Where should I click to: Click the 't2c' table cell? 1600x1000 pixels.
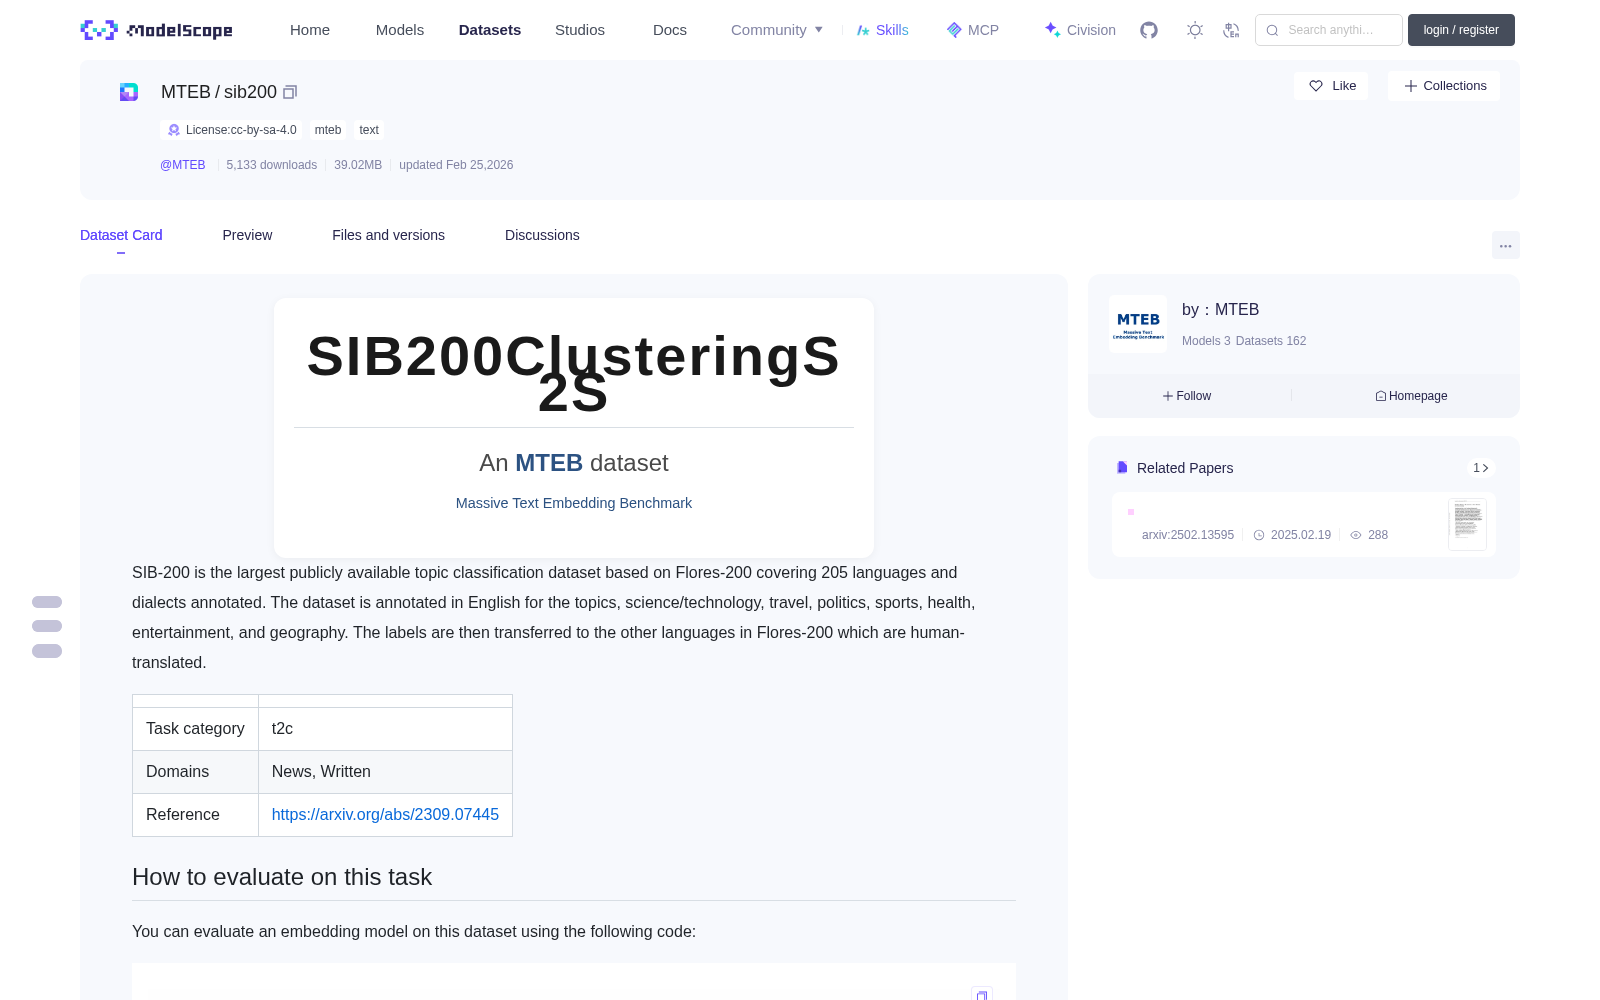pyautogui.click(x=385, y=729)
